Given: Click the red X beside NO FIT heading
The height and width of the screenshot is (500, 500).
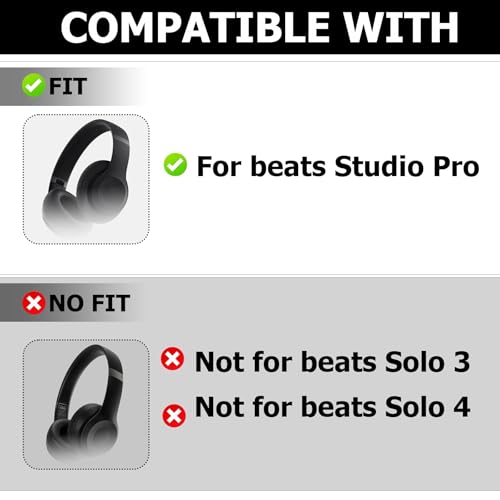Looking at the screenshot, I should coord(34,303).
